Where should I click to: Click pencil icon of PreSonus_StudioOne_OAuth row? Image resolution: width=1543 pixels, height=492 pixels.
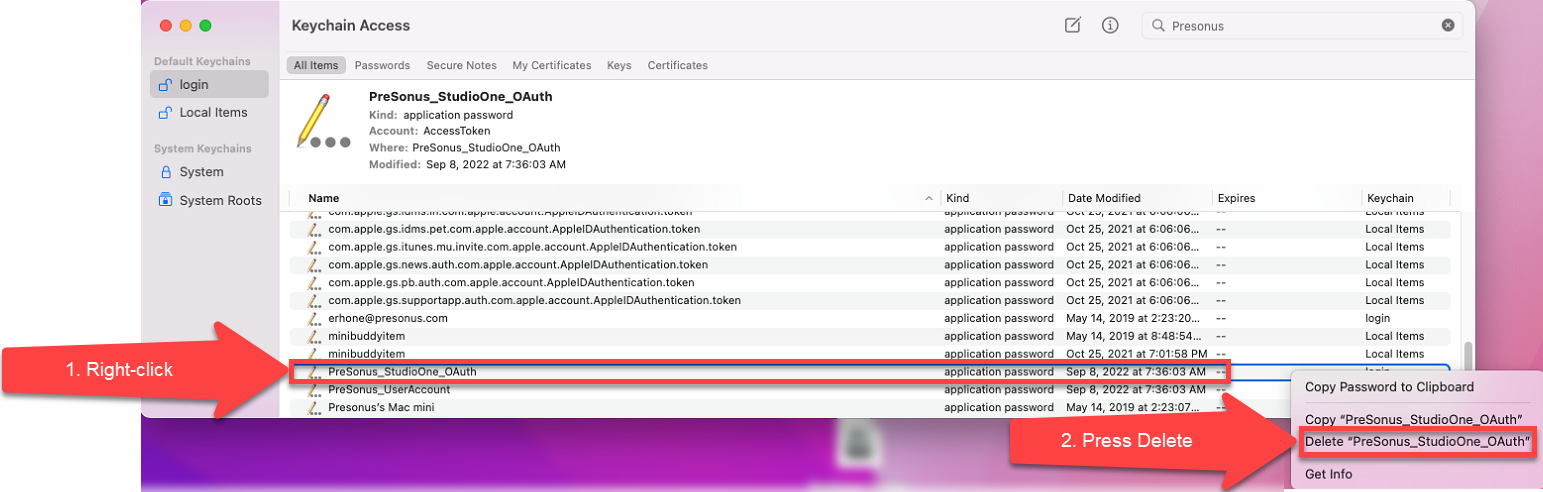313,372
